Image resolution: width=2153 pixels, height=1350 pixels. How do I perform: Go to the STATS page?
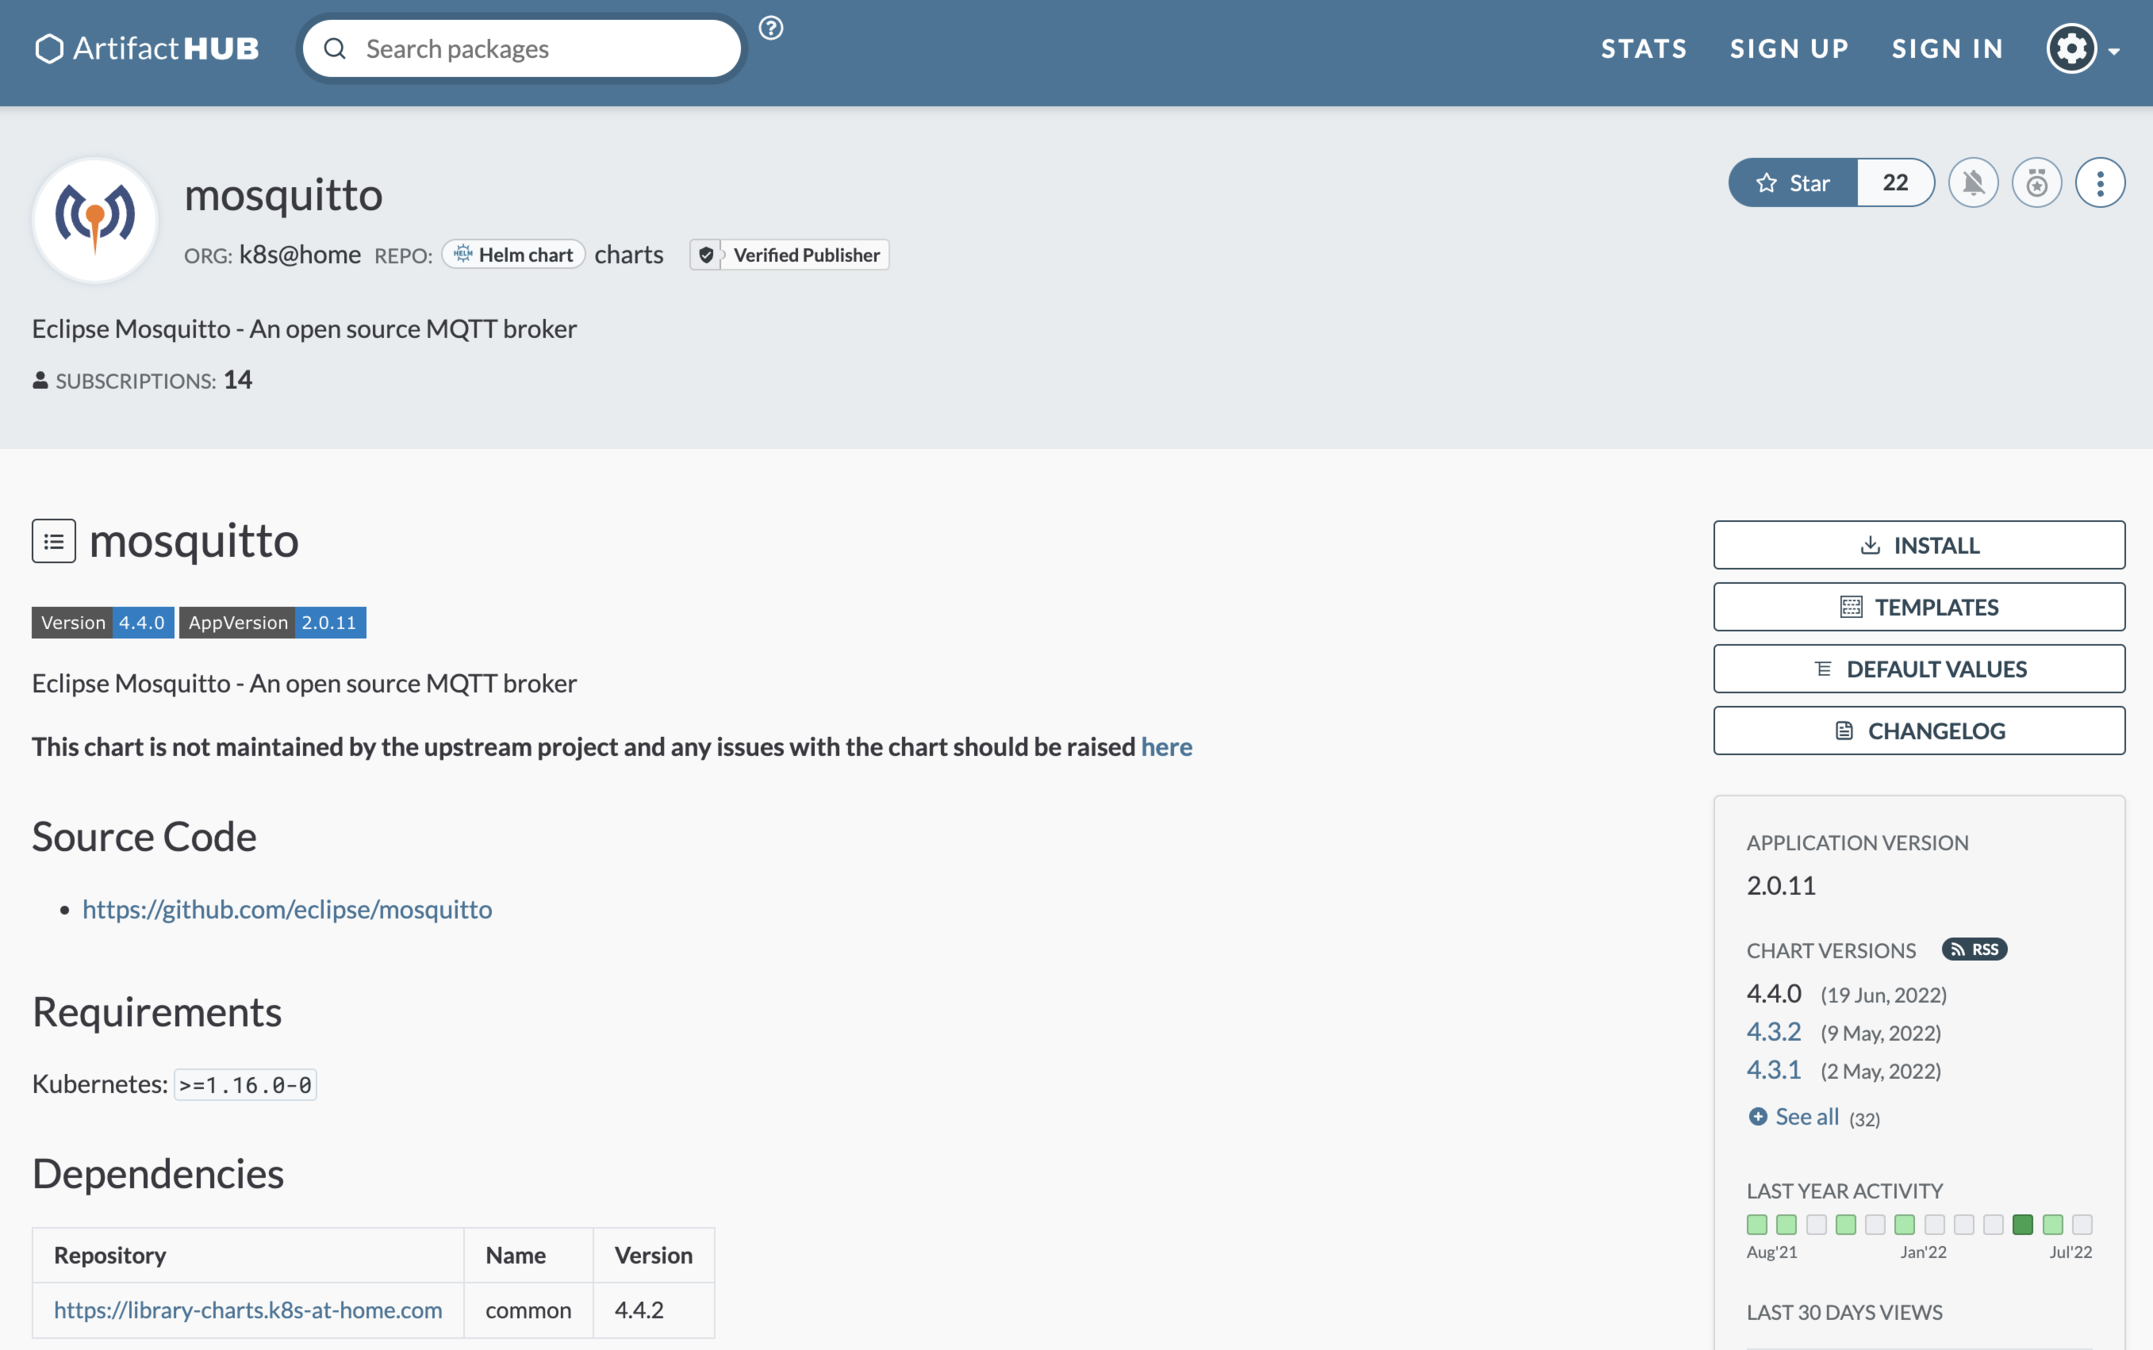click(1643, 48)
